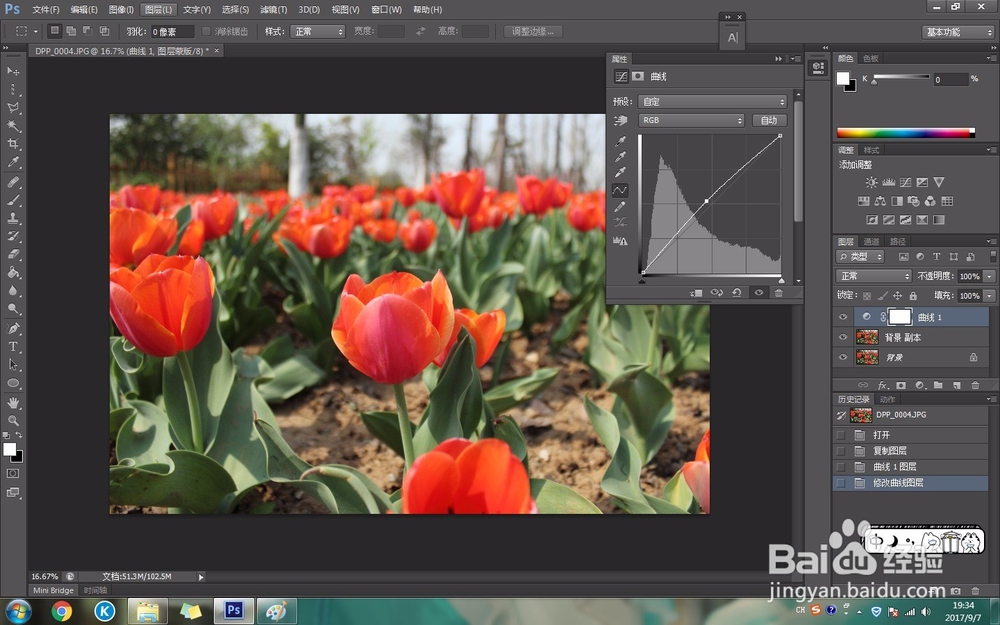Select the Horizontal Type tool in toolbox
The height and width of the screenshot is (625, 1000).
click(x=13, y=346)
